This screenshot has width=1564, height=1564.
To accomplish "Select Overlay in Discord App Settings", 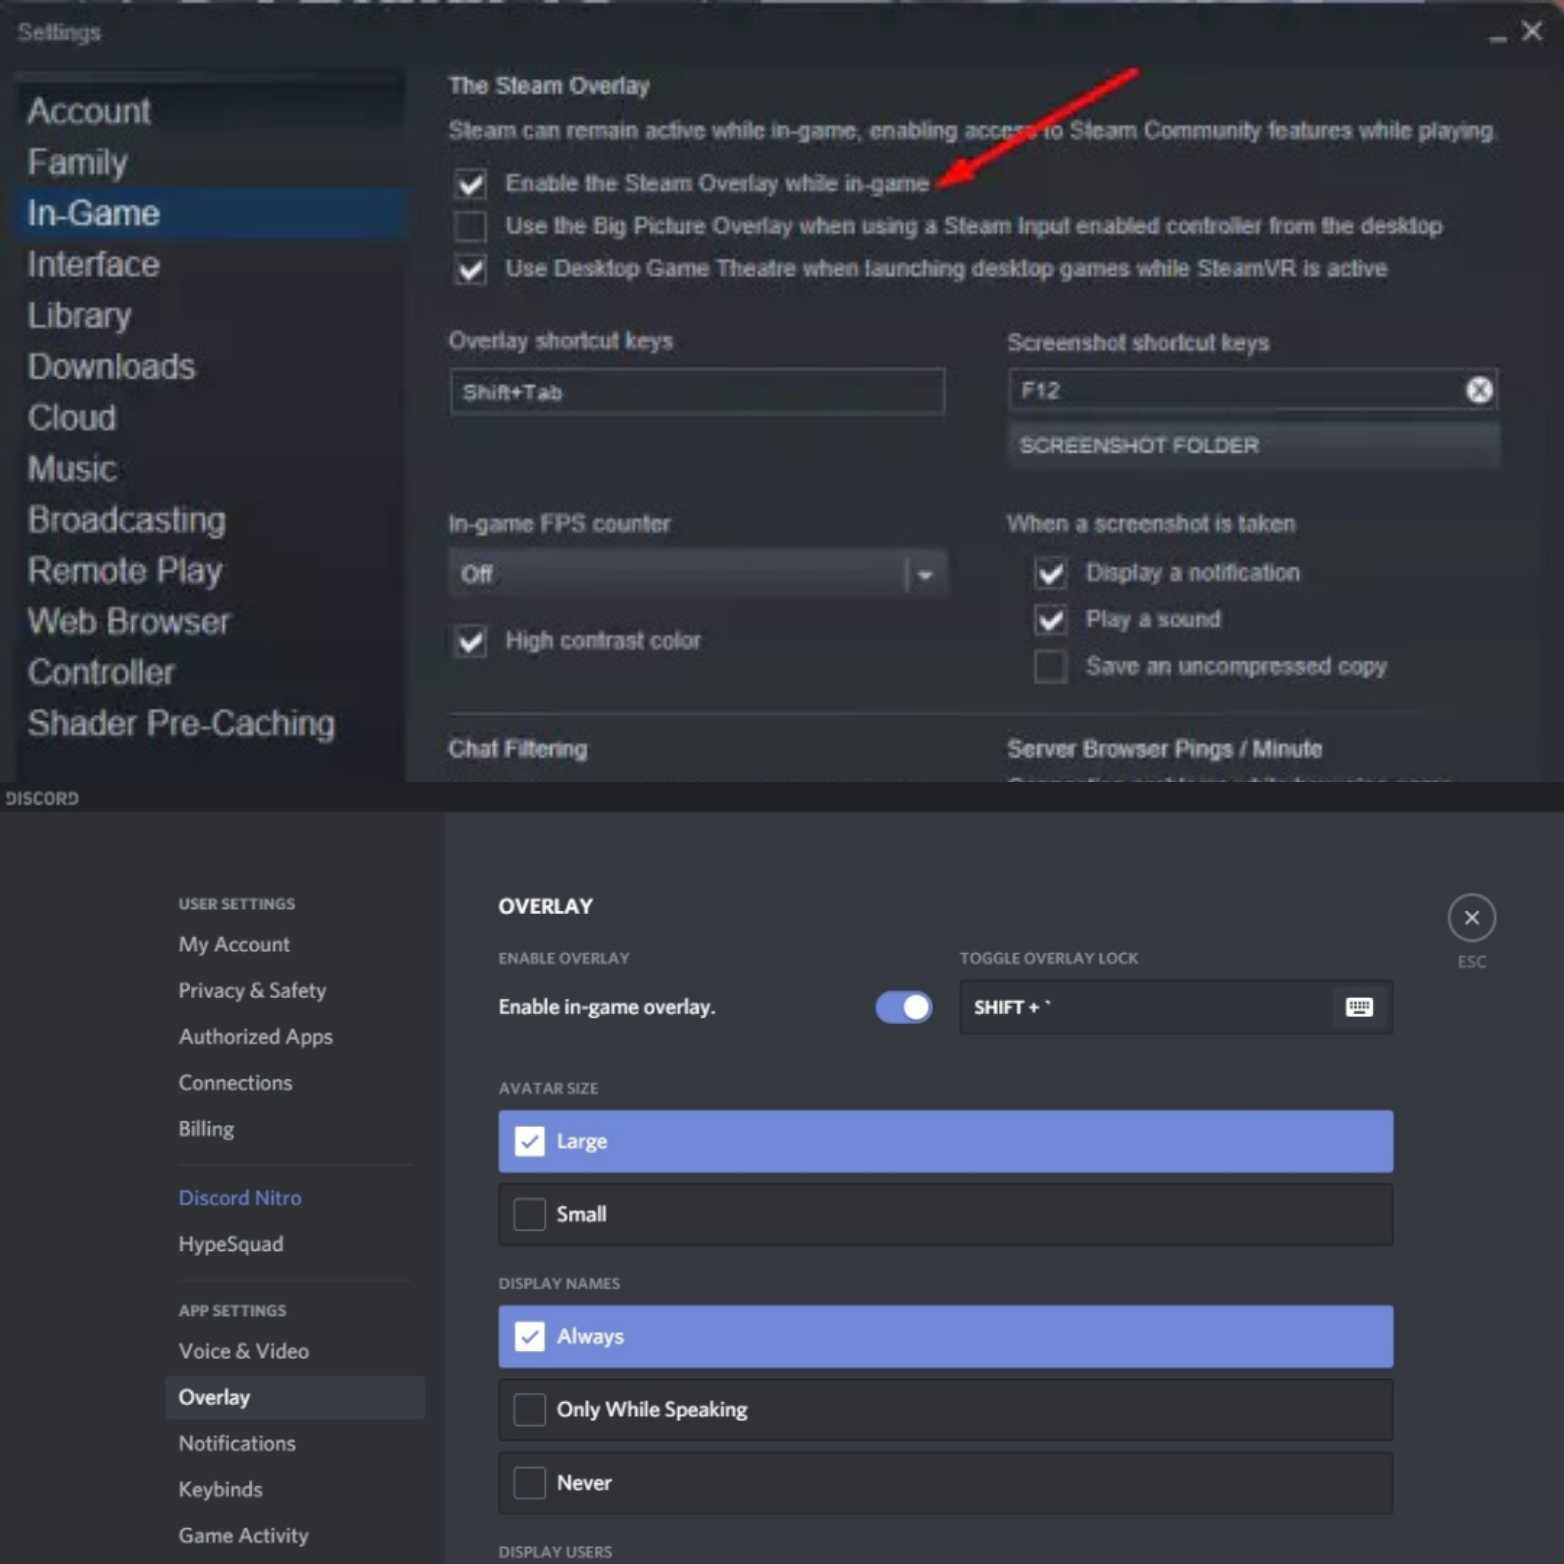I will (295, 1397).
